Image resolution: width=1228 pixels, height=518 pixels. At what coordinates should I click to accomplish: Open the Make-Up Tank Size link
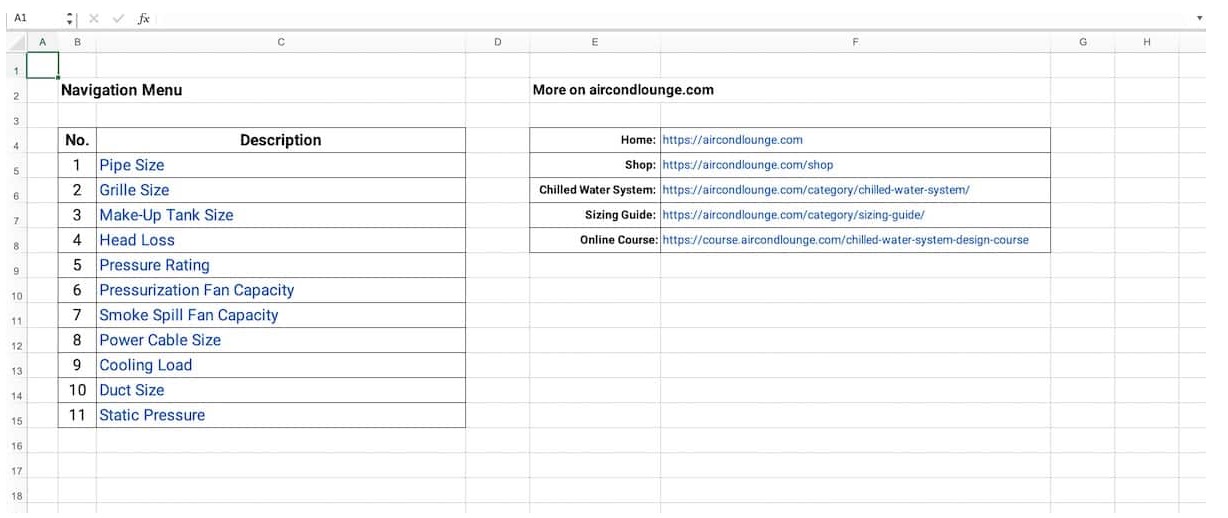coord(166,215)
